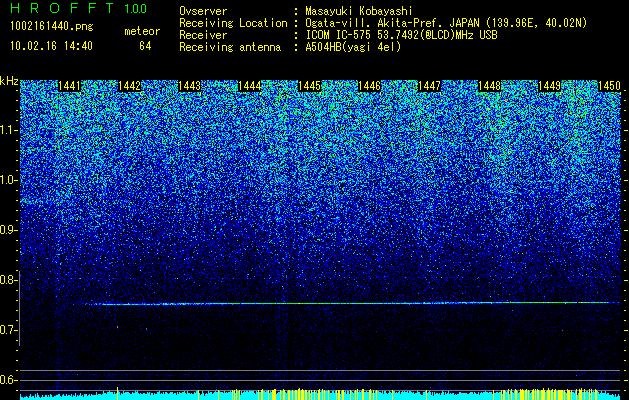The width and height of the screenshot is (629, 400).
Task: Click the 1441 time marker
Action: pos(69,86)
